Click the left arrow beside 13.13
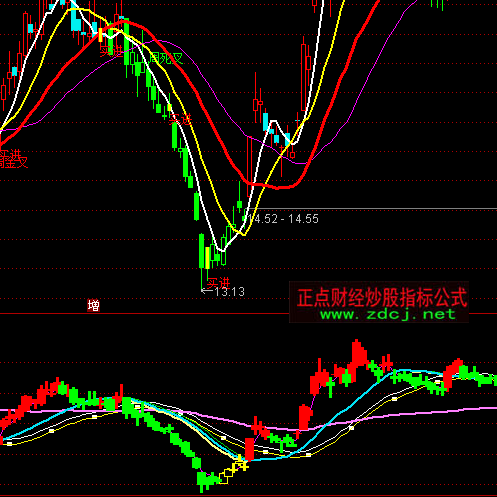 point(207,291)
